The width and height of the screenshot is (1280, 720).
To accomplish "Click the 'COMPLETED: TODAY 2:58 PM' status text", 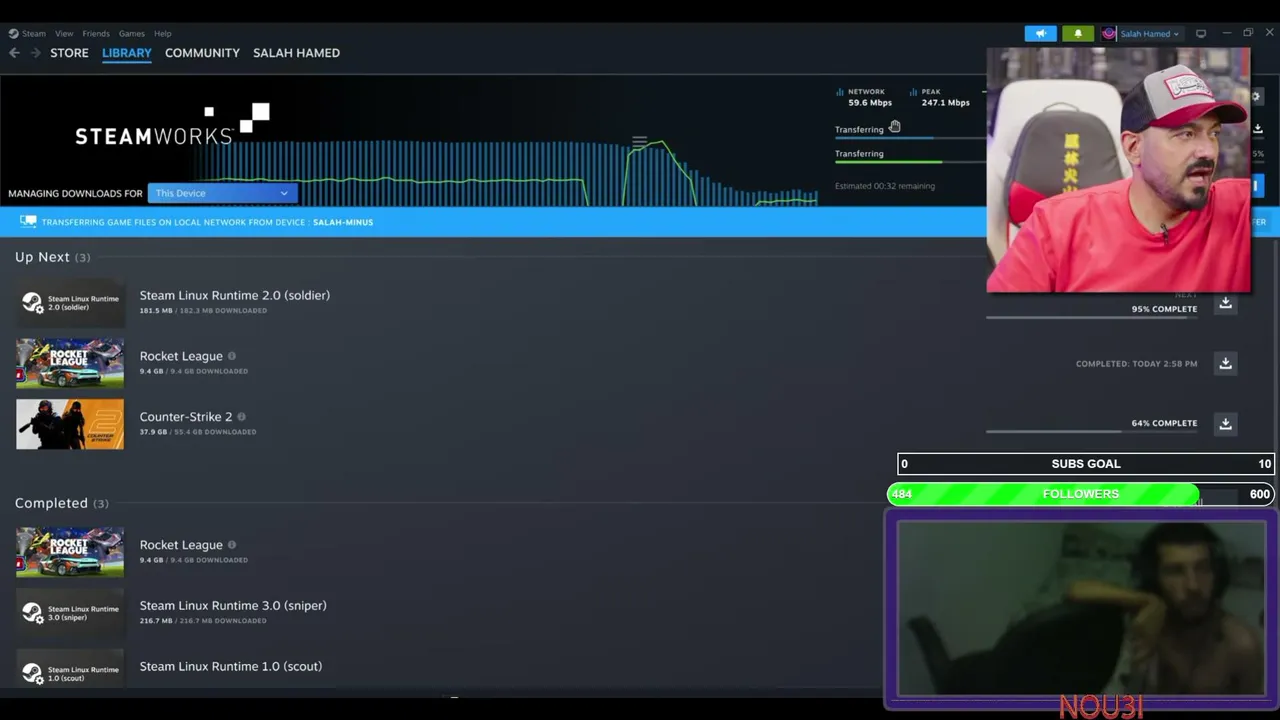I will [x=1136, y=364].
